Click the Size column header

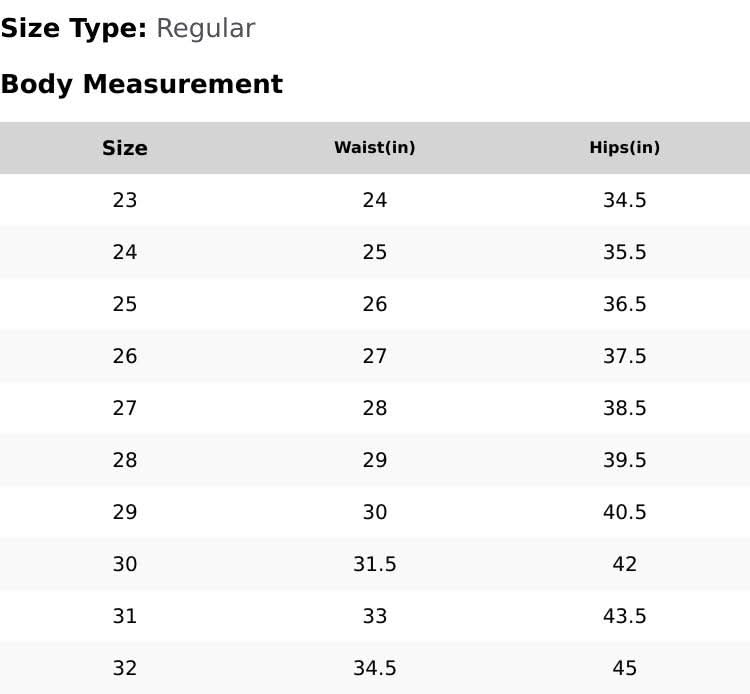coord(124,148)
